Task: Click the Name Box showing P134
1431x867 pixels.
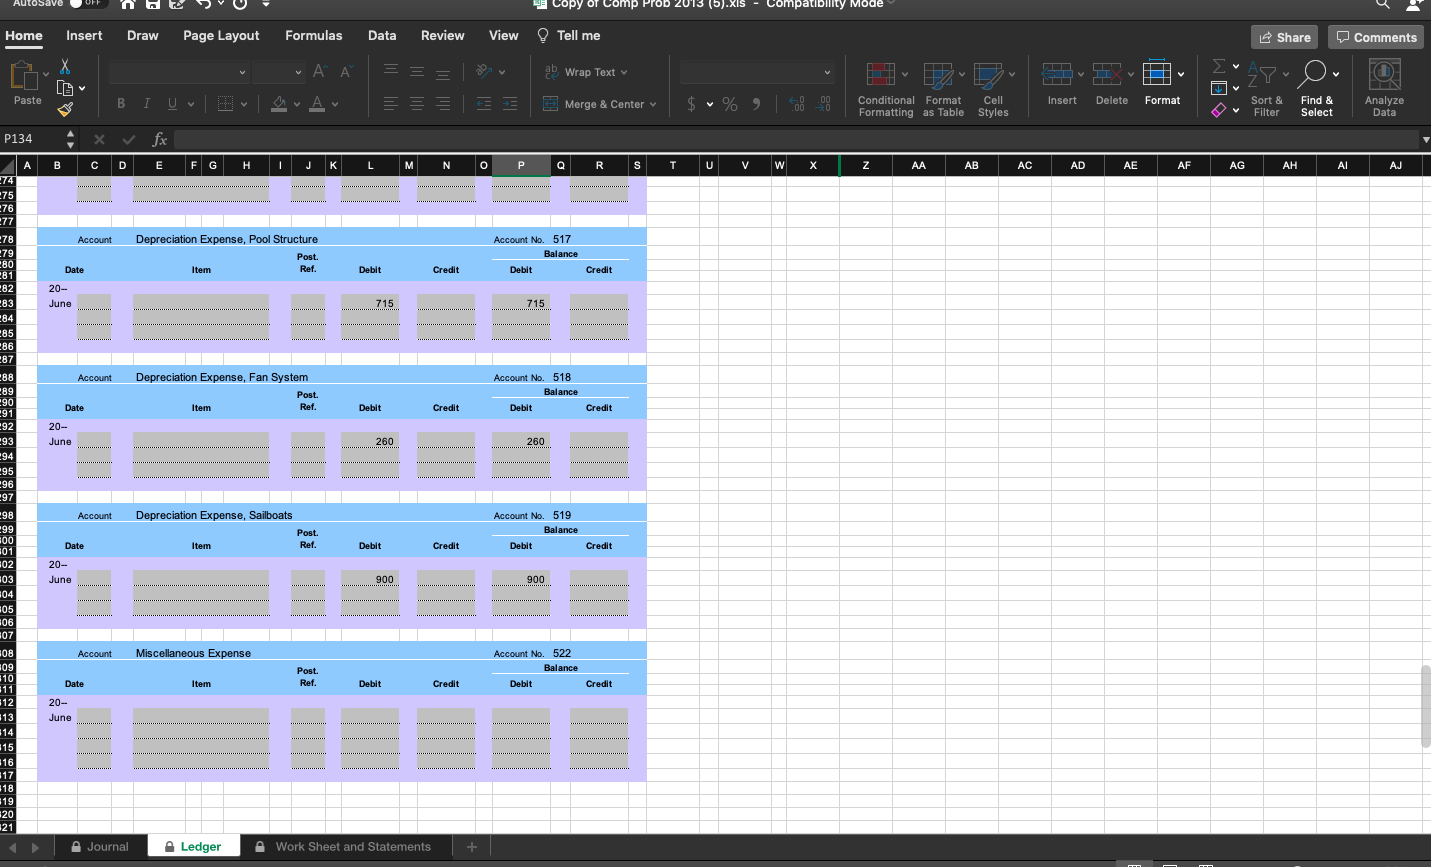Action: (33, 139)
